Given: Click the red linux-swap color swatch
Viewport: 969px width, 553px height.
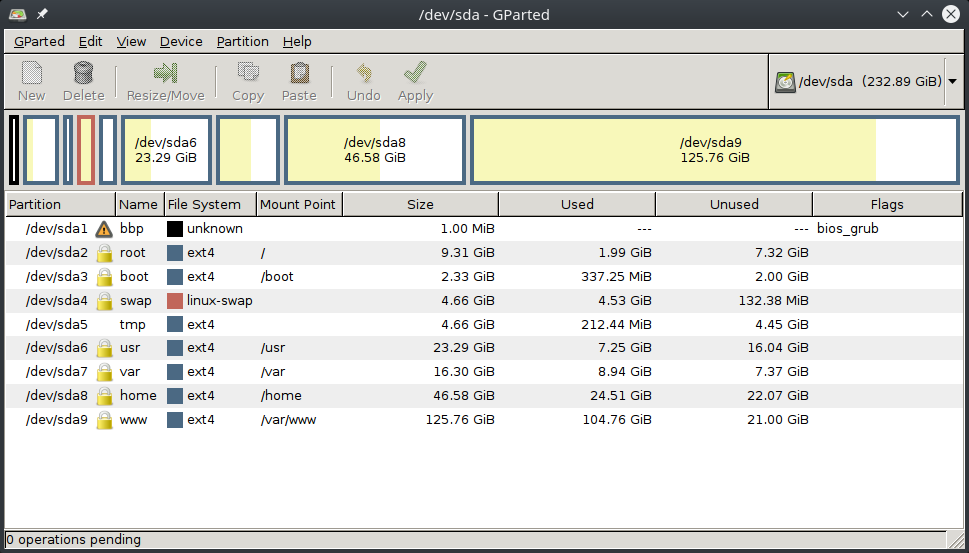Looking at the screenshot, I should point(175,301).
